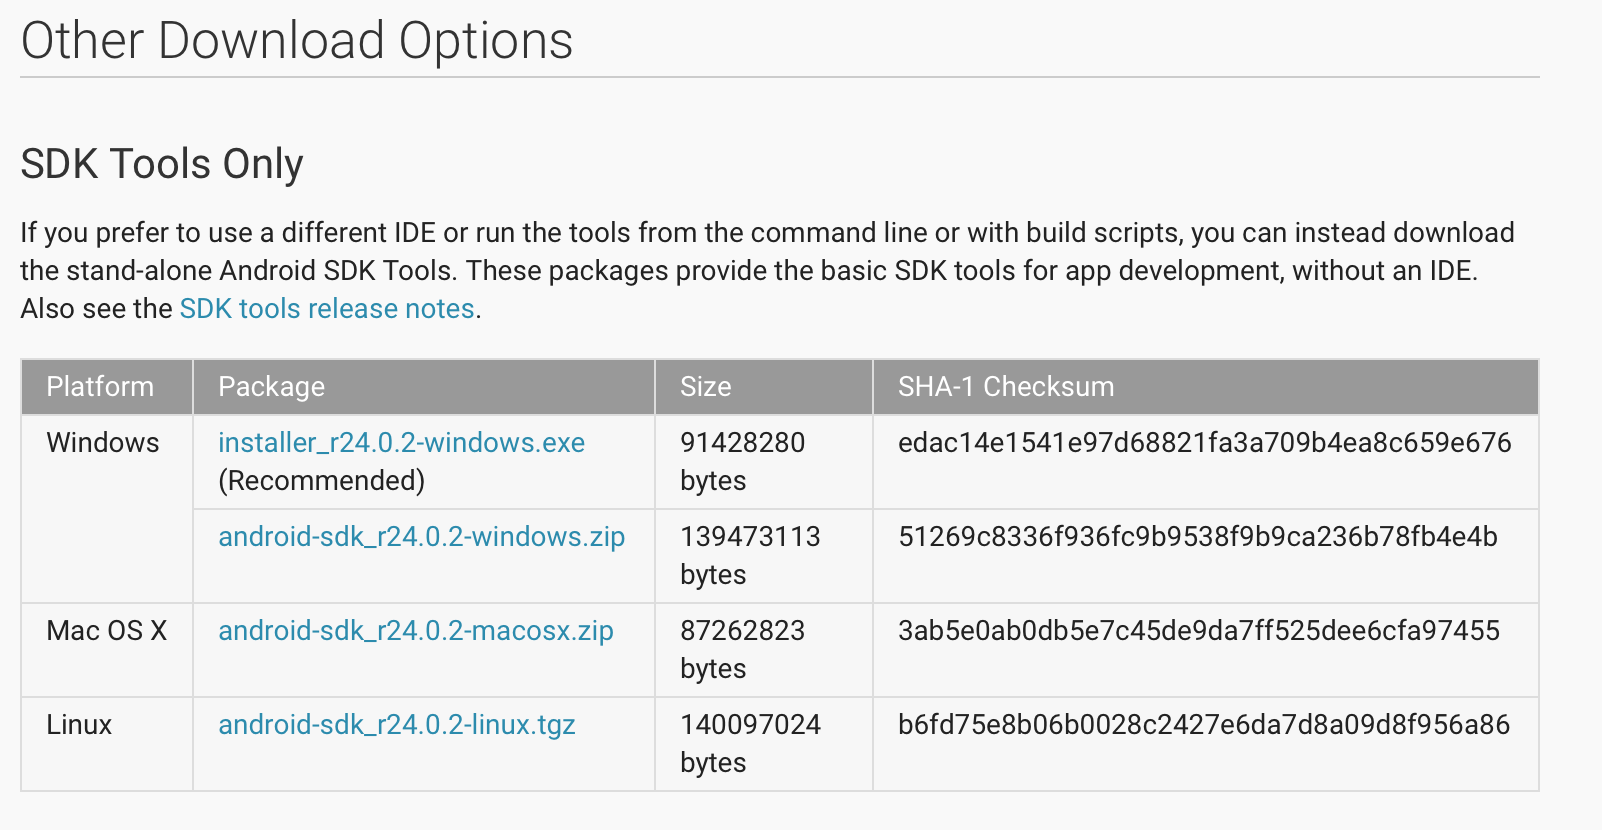
Task: Download android-sdk_r24.0.2-macosx.zip package
Action: 415,631
